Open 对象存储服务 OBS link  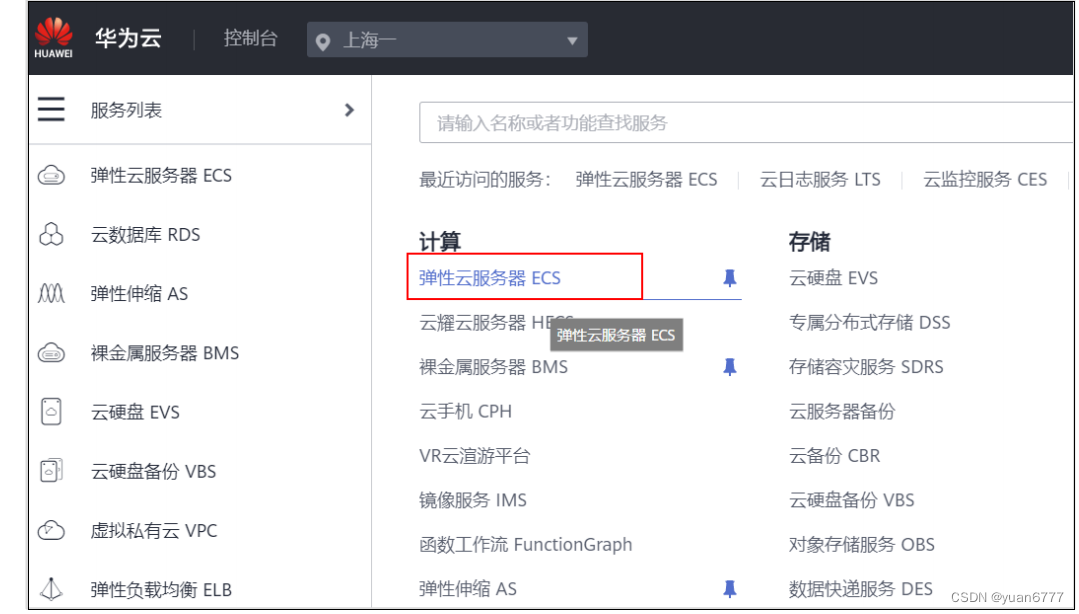click(862, 544)
